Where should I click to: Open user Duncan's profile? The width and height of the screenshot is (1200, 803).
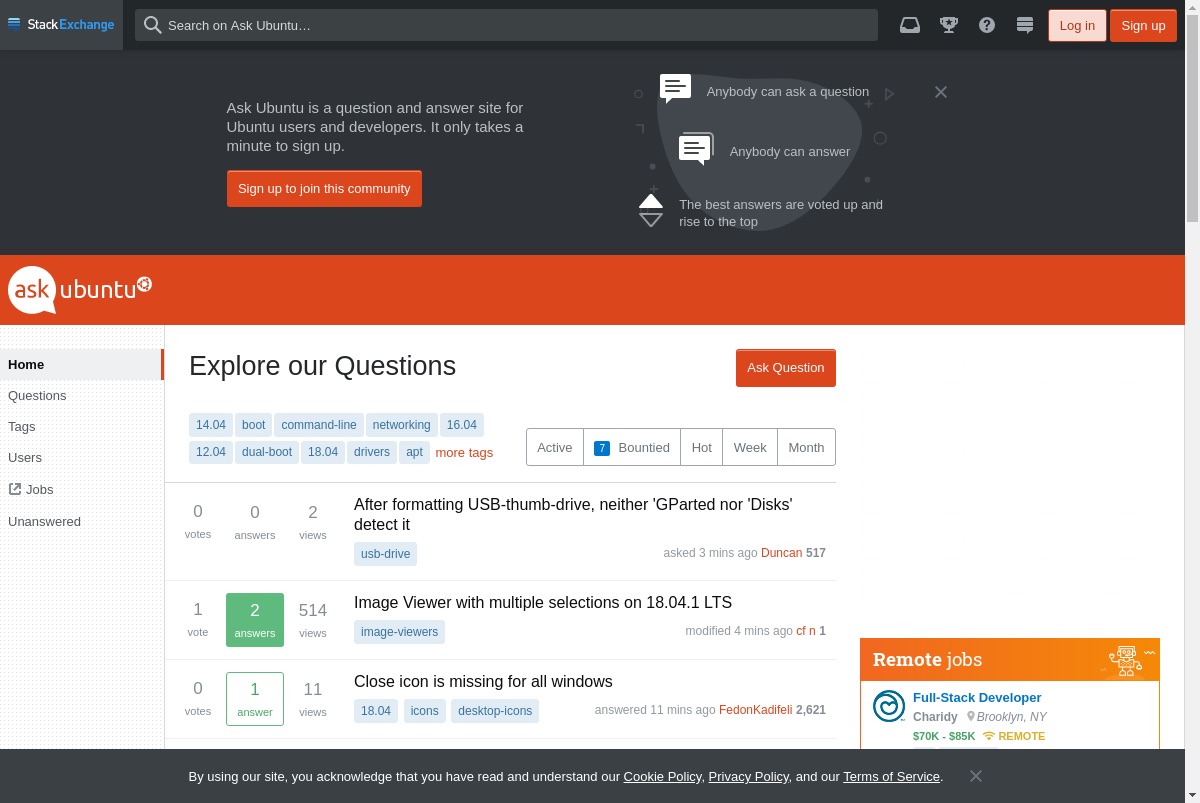click(x=781, y=553)
